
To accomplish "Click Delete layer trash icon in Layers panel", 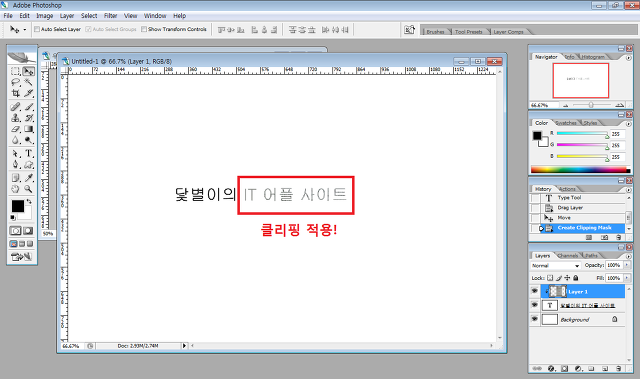I will [x=619, y=368].
